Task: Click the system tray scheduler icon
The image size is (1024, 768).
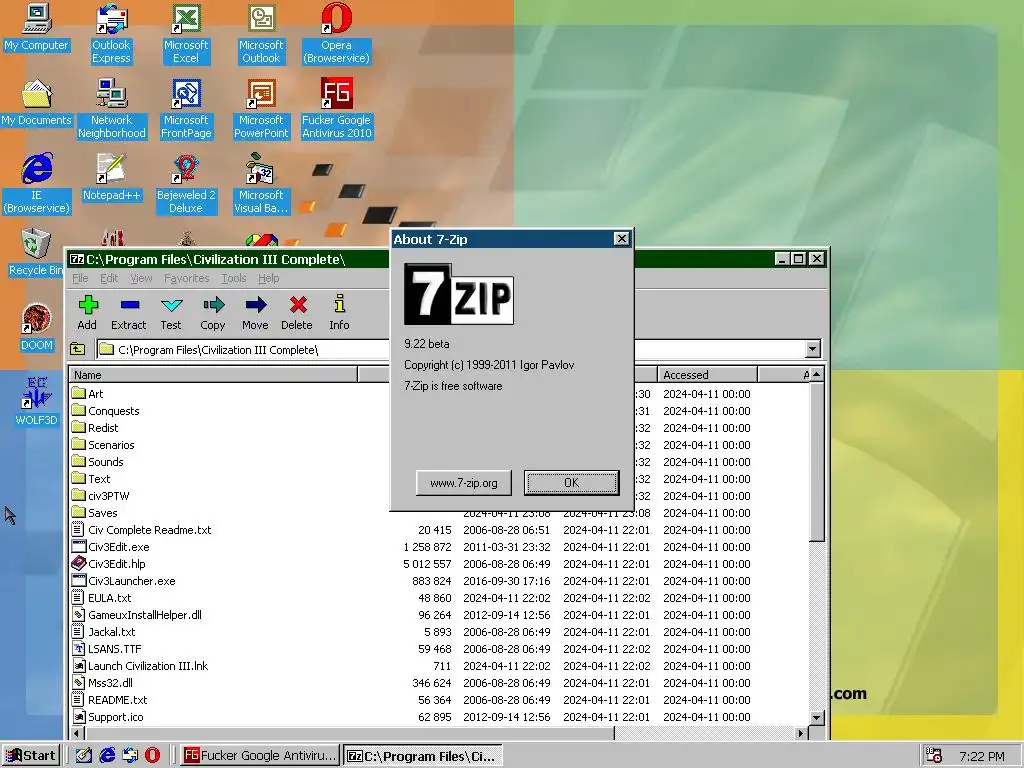Action: 934,756
